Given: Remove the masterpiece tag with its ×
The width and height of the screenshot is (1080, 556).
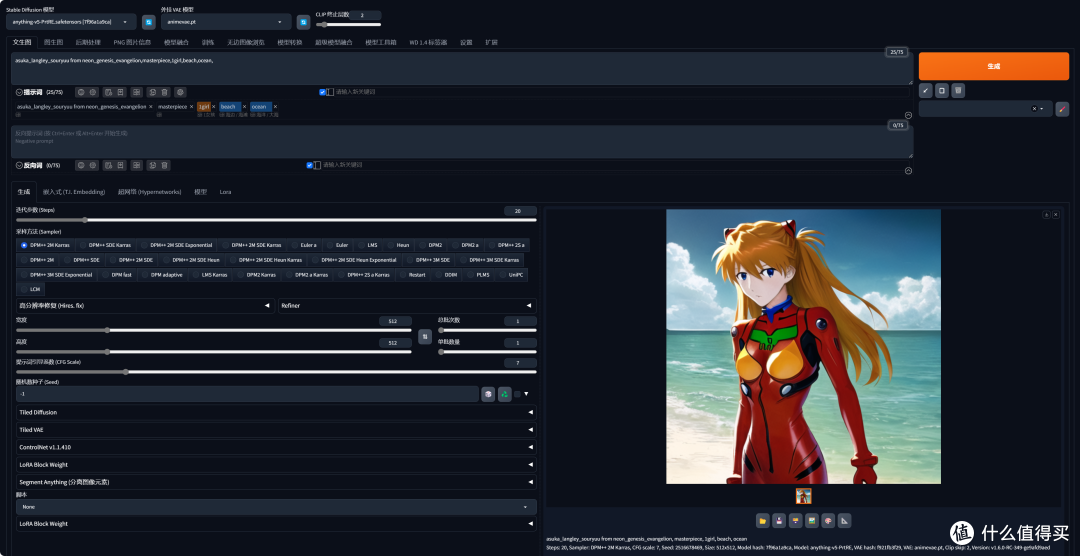Looking at the screenshot, I should tap(191, 107).
